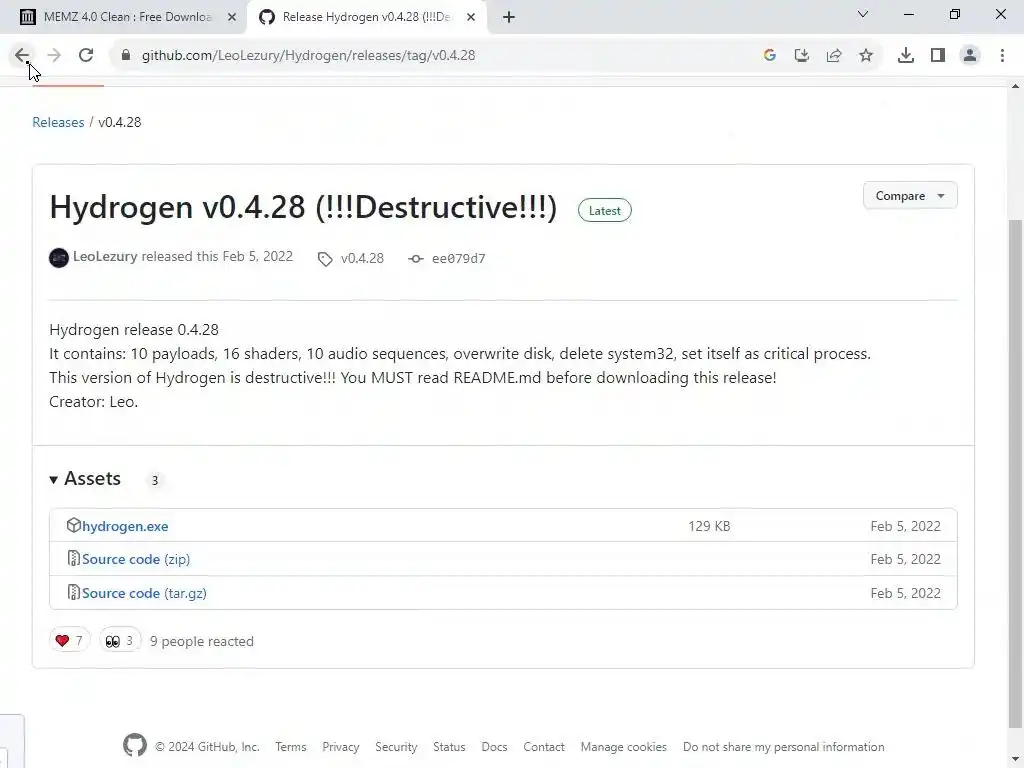
Task: Go to the Releases breadcrumb link
Action: click(58, 122)
